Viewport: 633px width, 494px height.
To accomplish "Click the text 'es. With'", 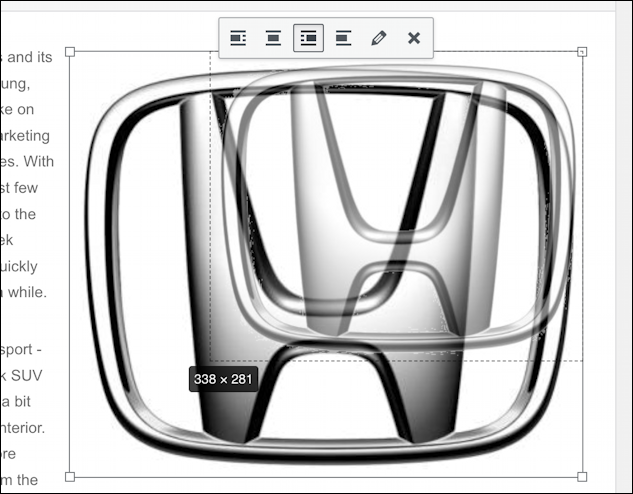I will tap(27, 161).
